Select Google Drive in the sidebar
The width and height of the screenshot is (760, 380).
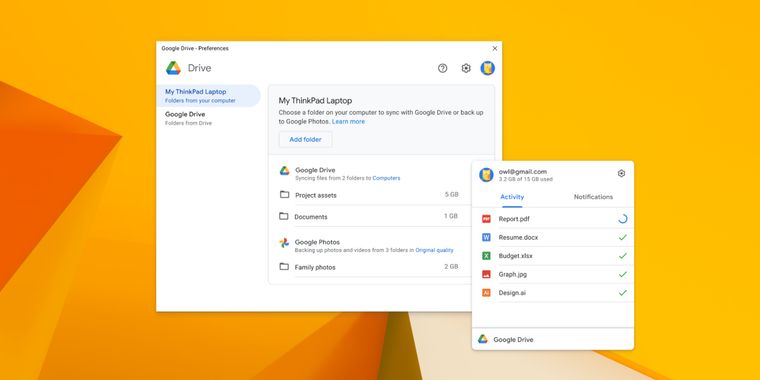(208, 118)
